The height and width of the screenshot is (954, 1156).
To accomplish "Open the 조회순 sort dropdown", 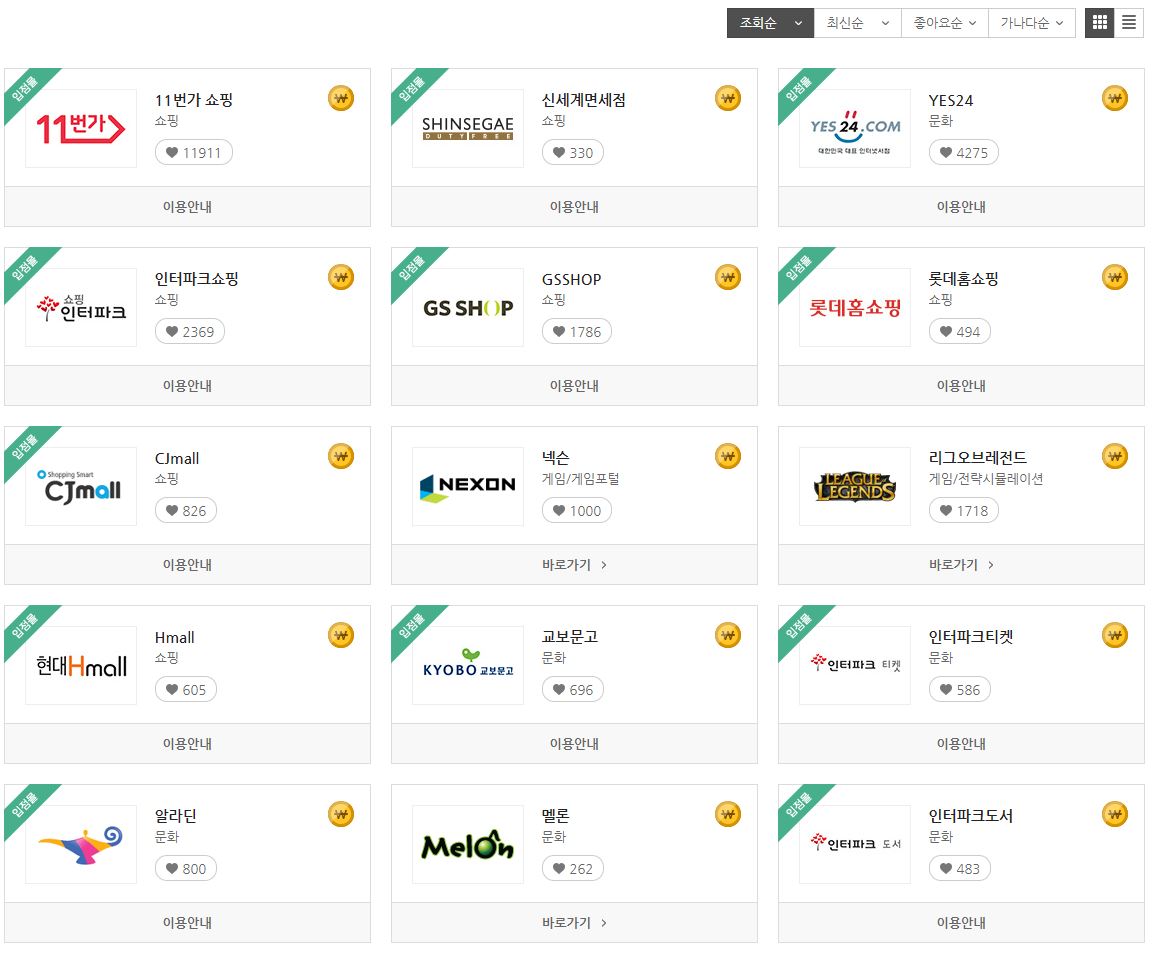I will pos(769,22).
